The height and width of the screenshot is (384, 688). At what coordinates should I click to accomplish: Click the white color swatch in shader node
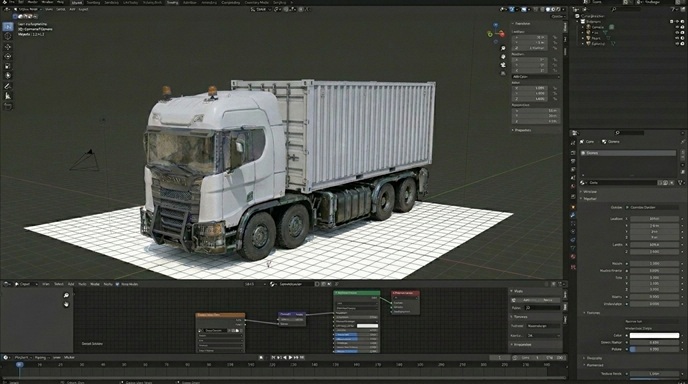coord(367,326)
